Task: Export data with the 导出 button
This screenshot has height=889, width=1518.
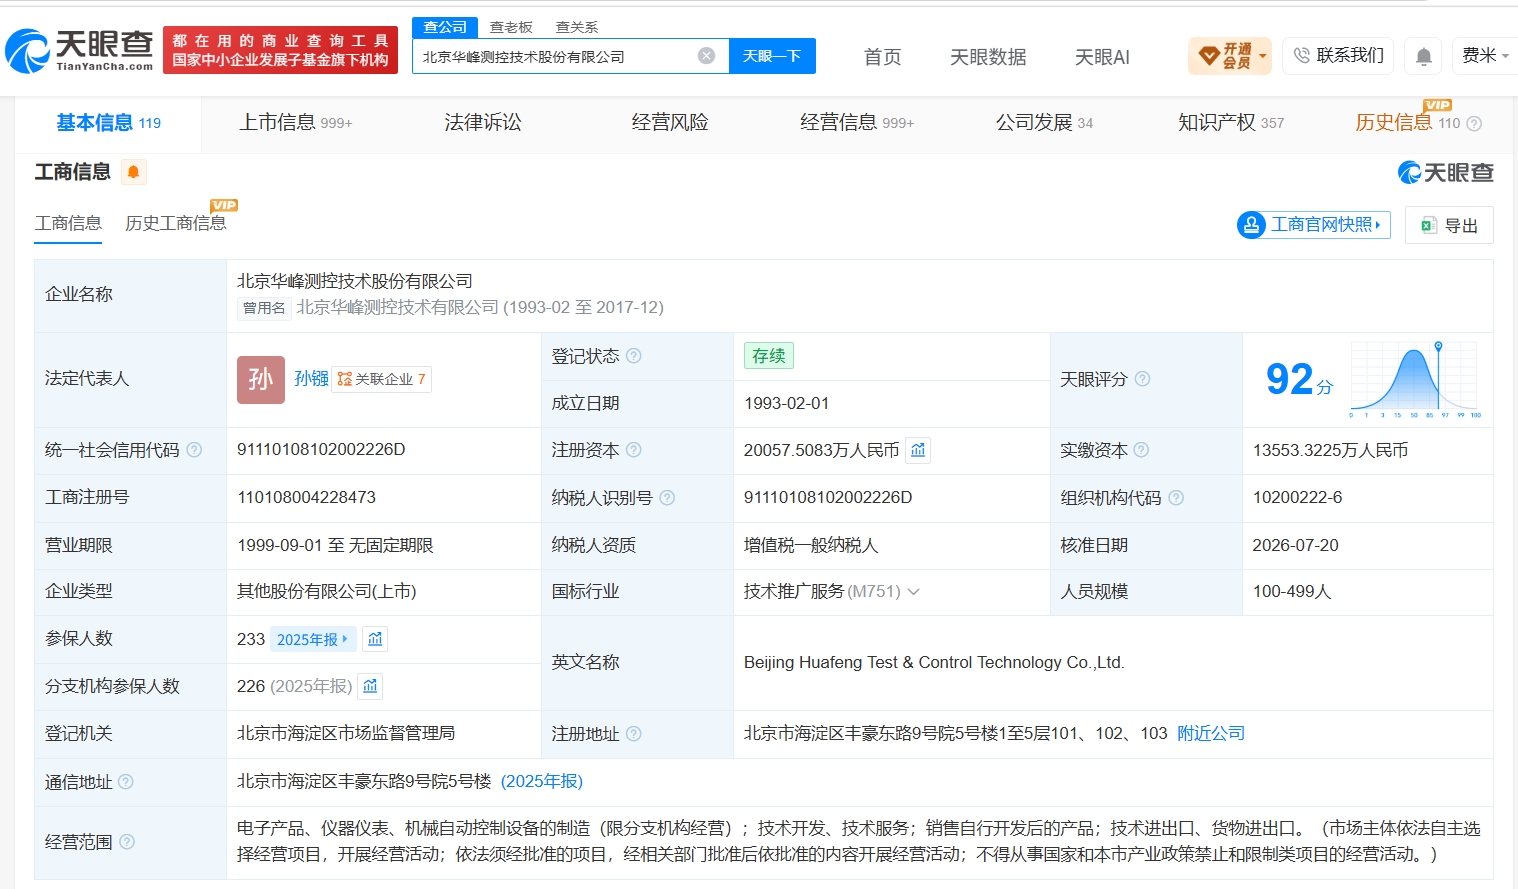Action: tap(1449, 225)
